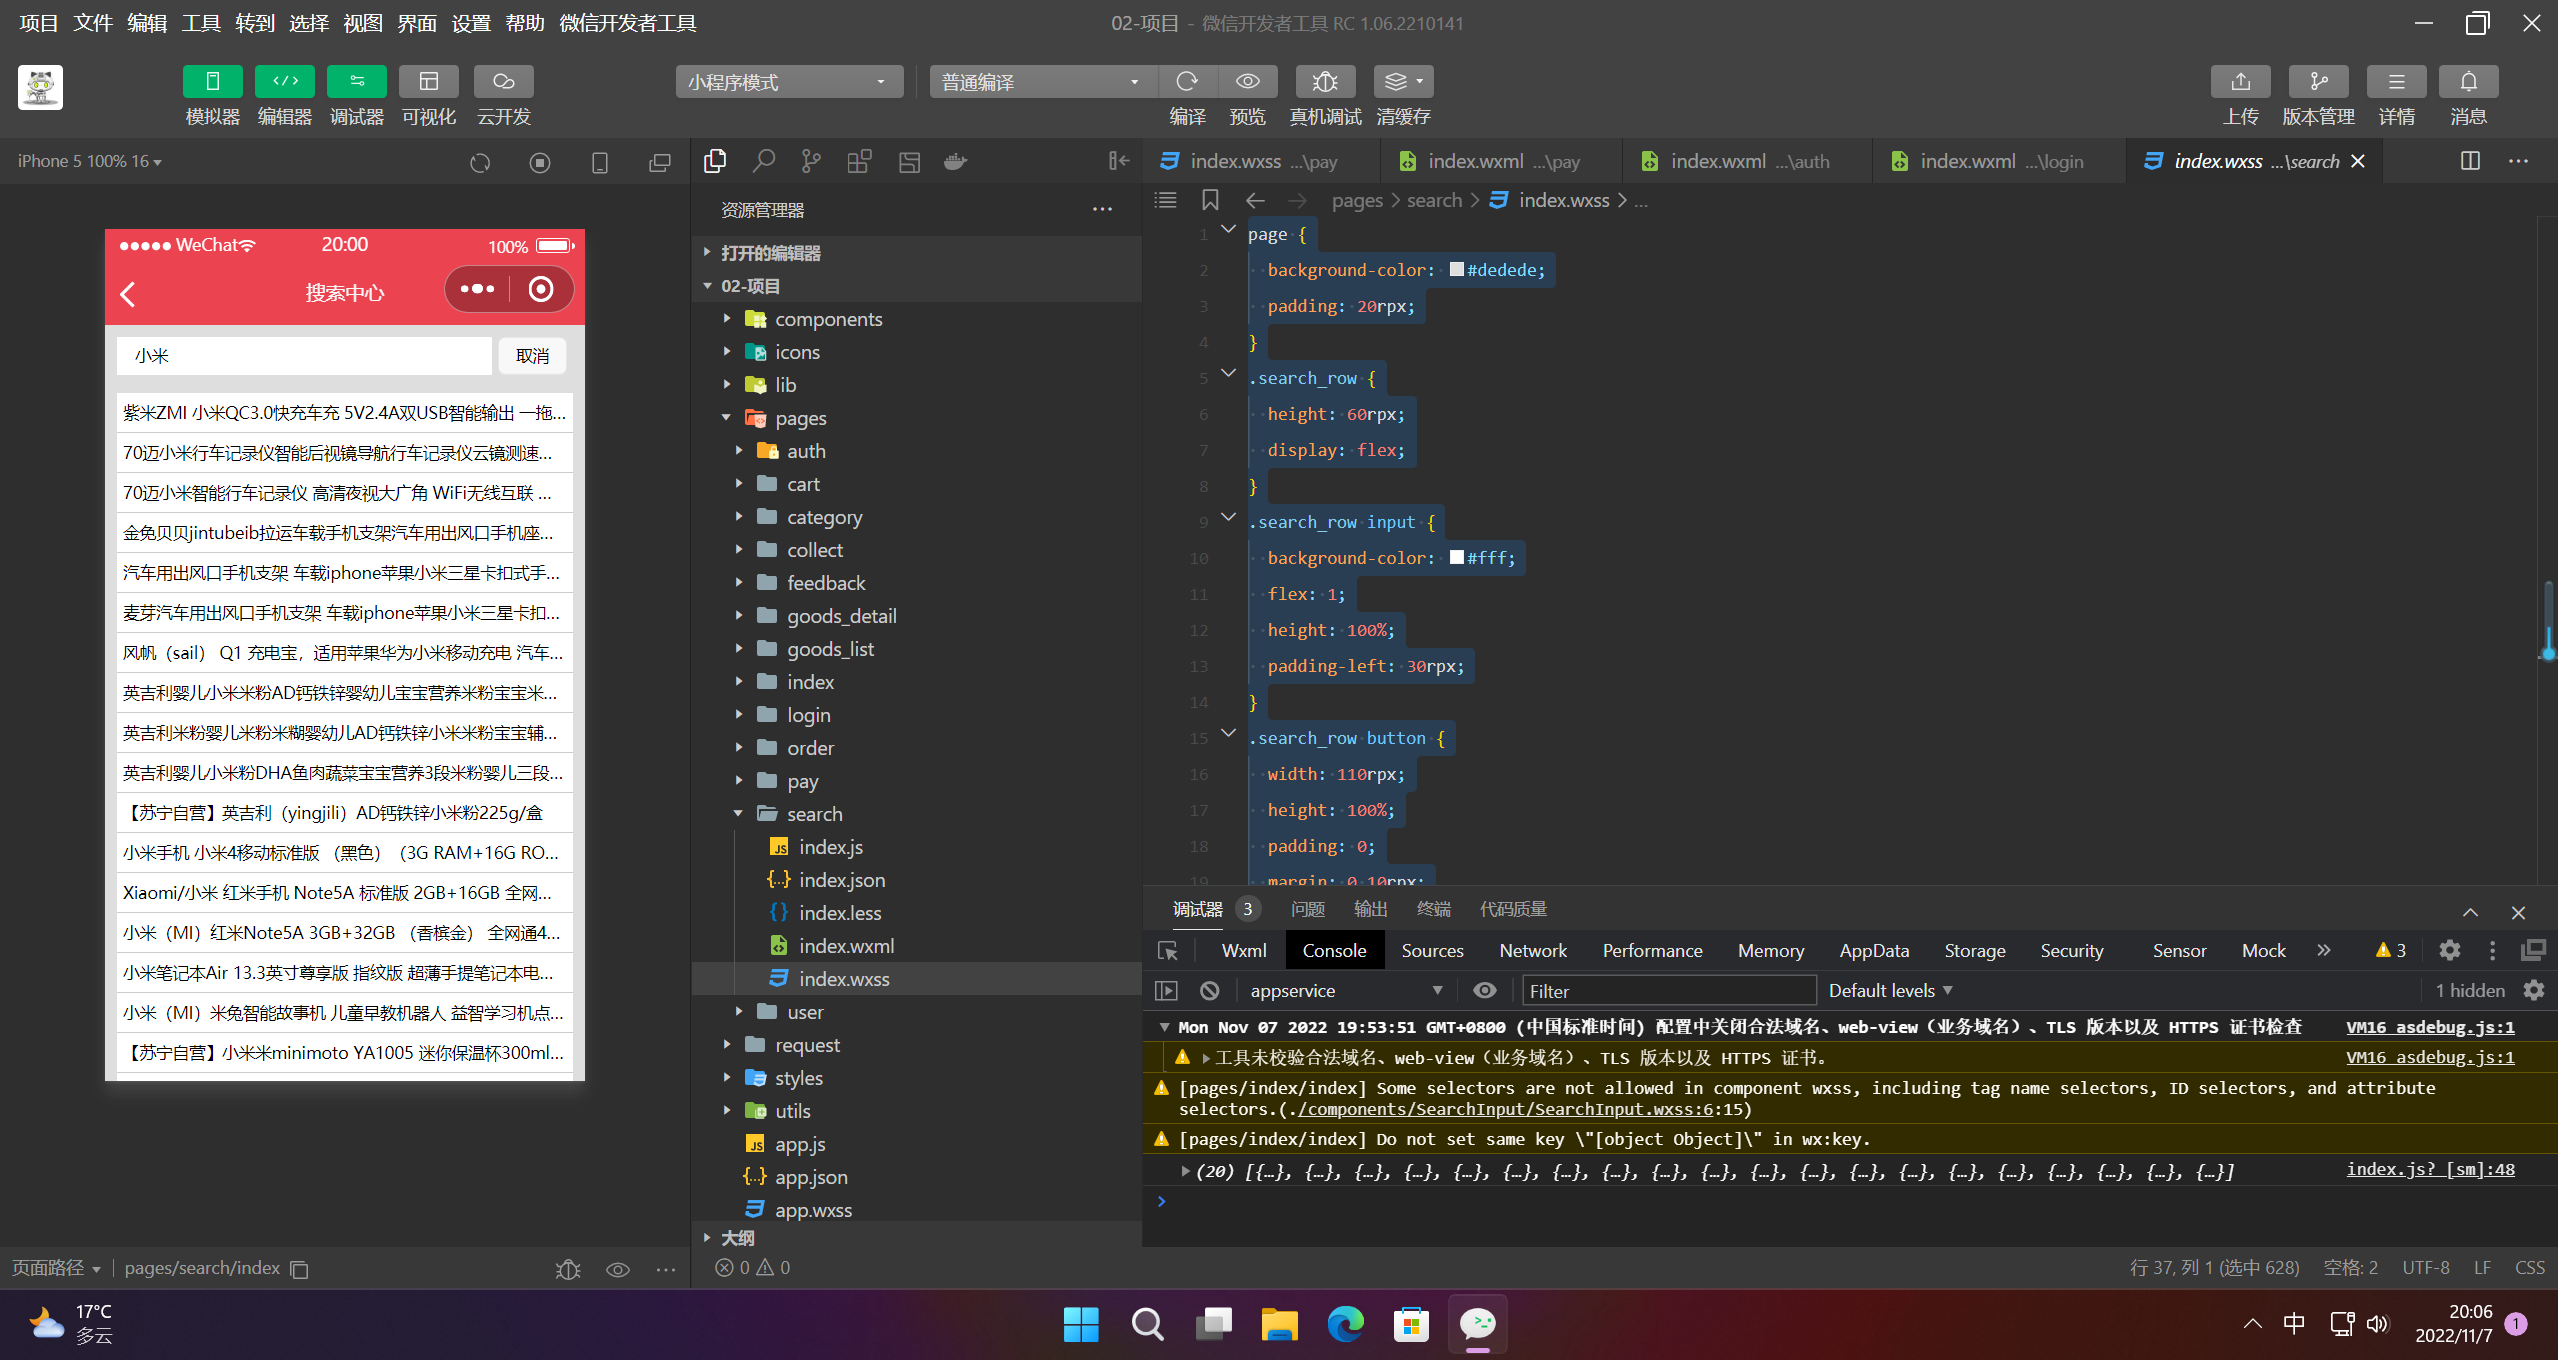Click the compile refresh icon
This screenshot has width=2558, height=1360.
coord(1187,82)
